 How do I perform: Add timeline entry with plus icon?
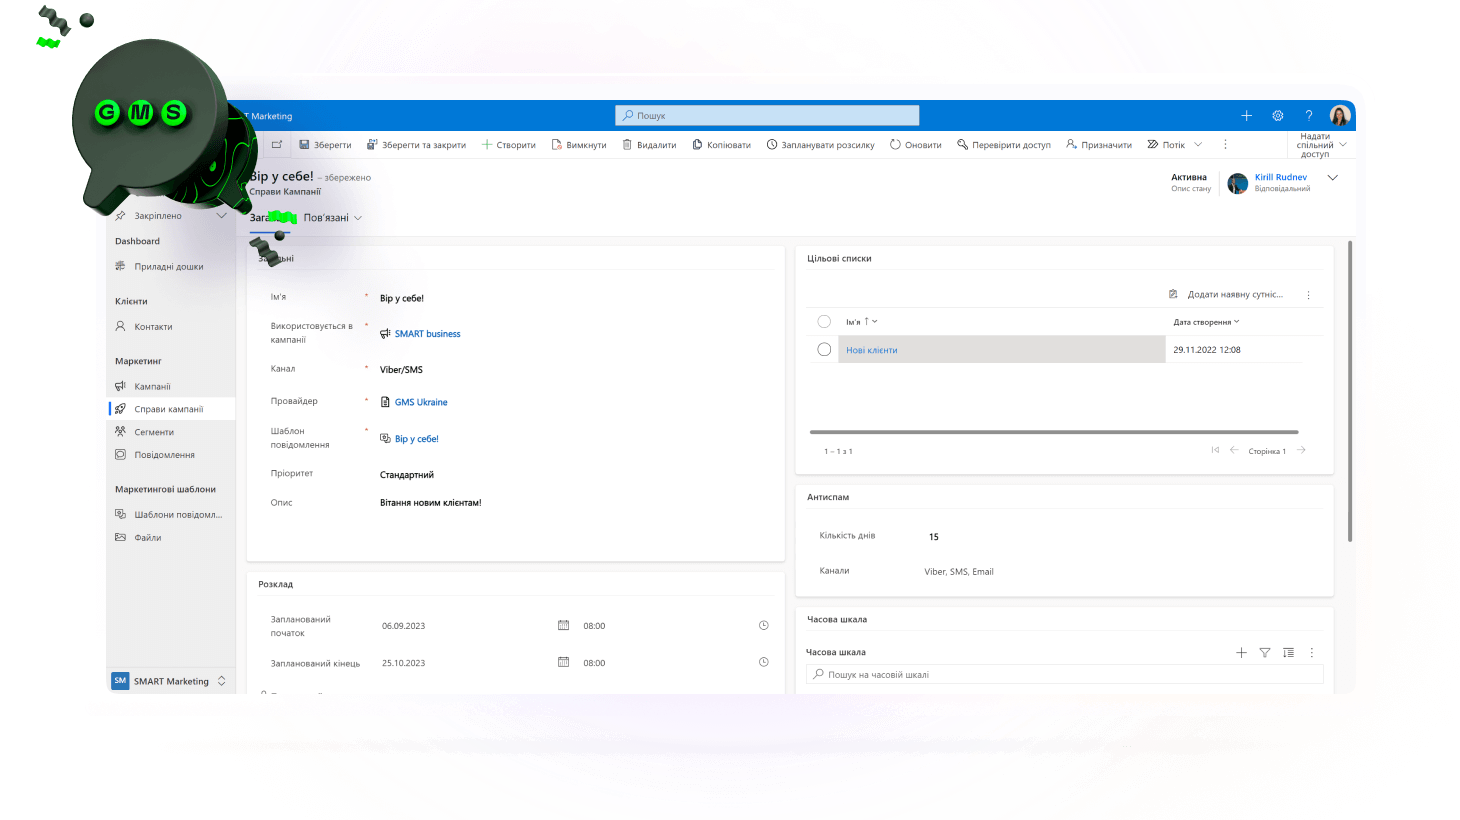coord(1241,652)
